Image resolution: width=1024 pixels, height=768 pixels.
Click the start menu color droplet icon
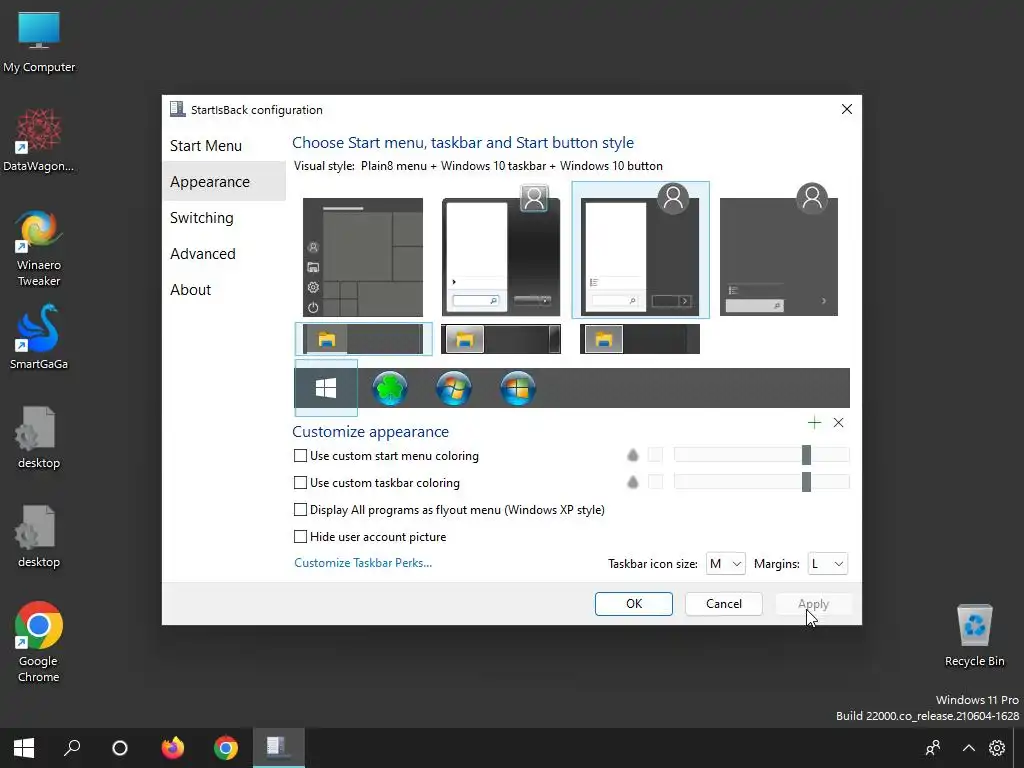tap(632, 455)
